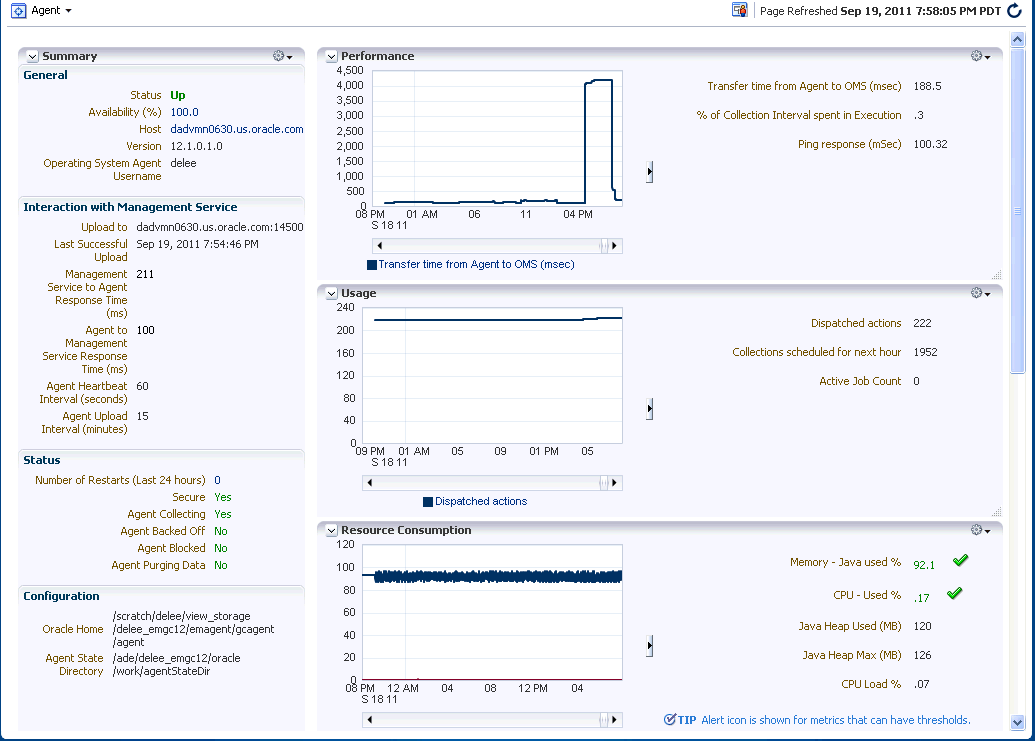
Task: Open the Summary panel gear menu
Action: point(283,56)
